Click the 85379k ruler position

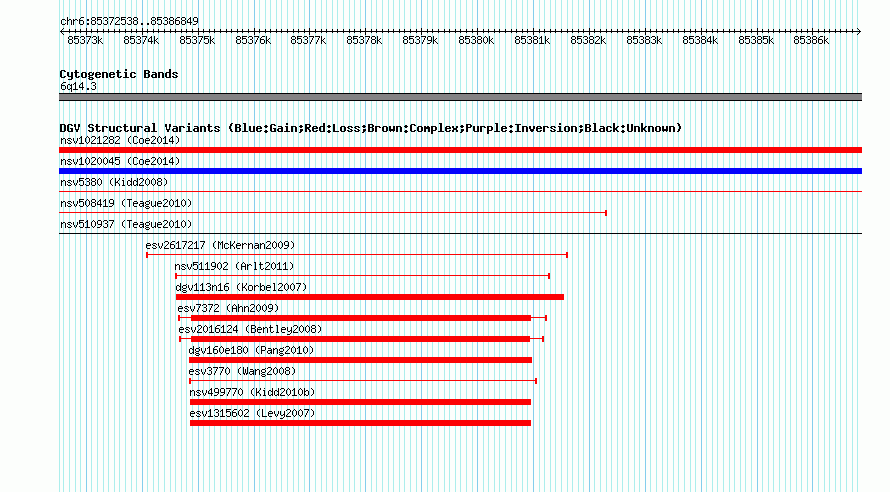coord(420,41)
